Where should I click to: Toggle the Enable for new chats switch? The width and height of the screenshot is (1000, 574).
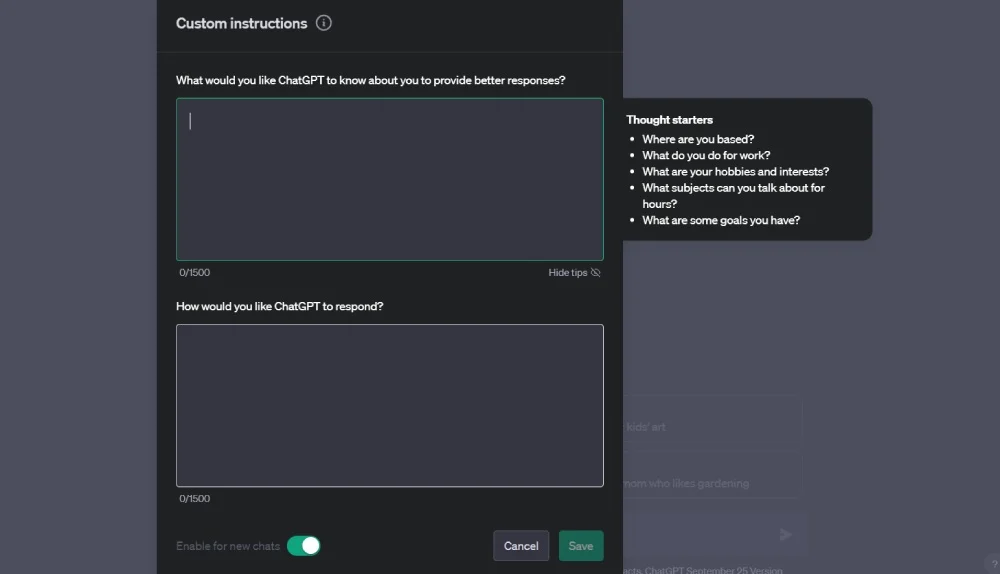[303, 545]
